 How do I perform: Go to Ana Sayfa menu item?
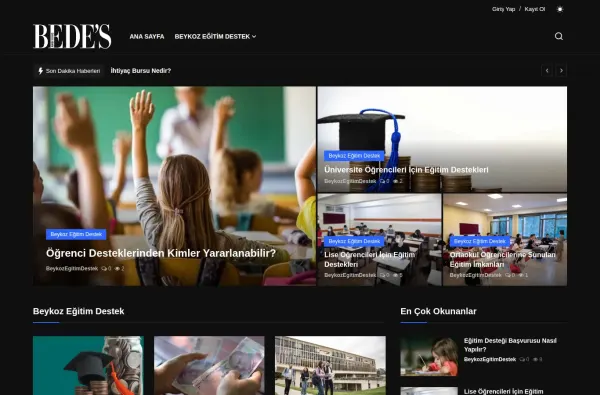147,37
